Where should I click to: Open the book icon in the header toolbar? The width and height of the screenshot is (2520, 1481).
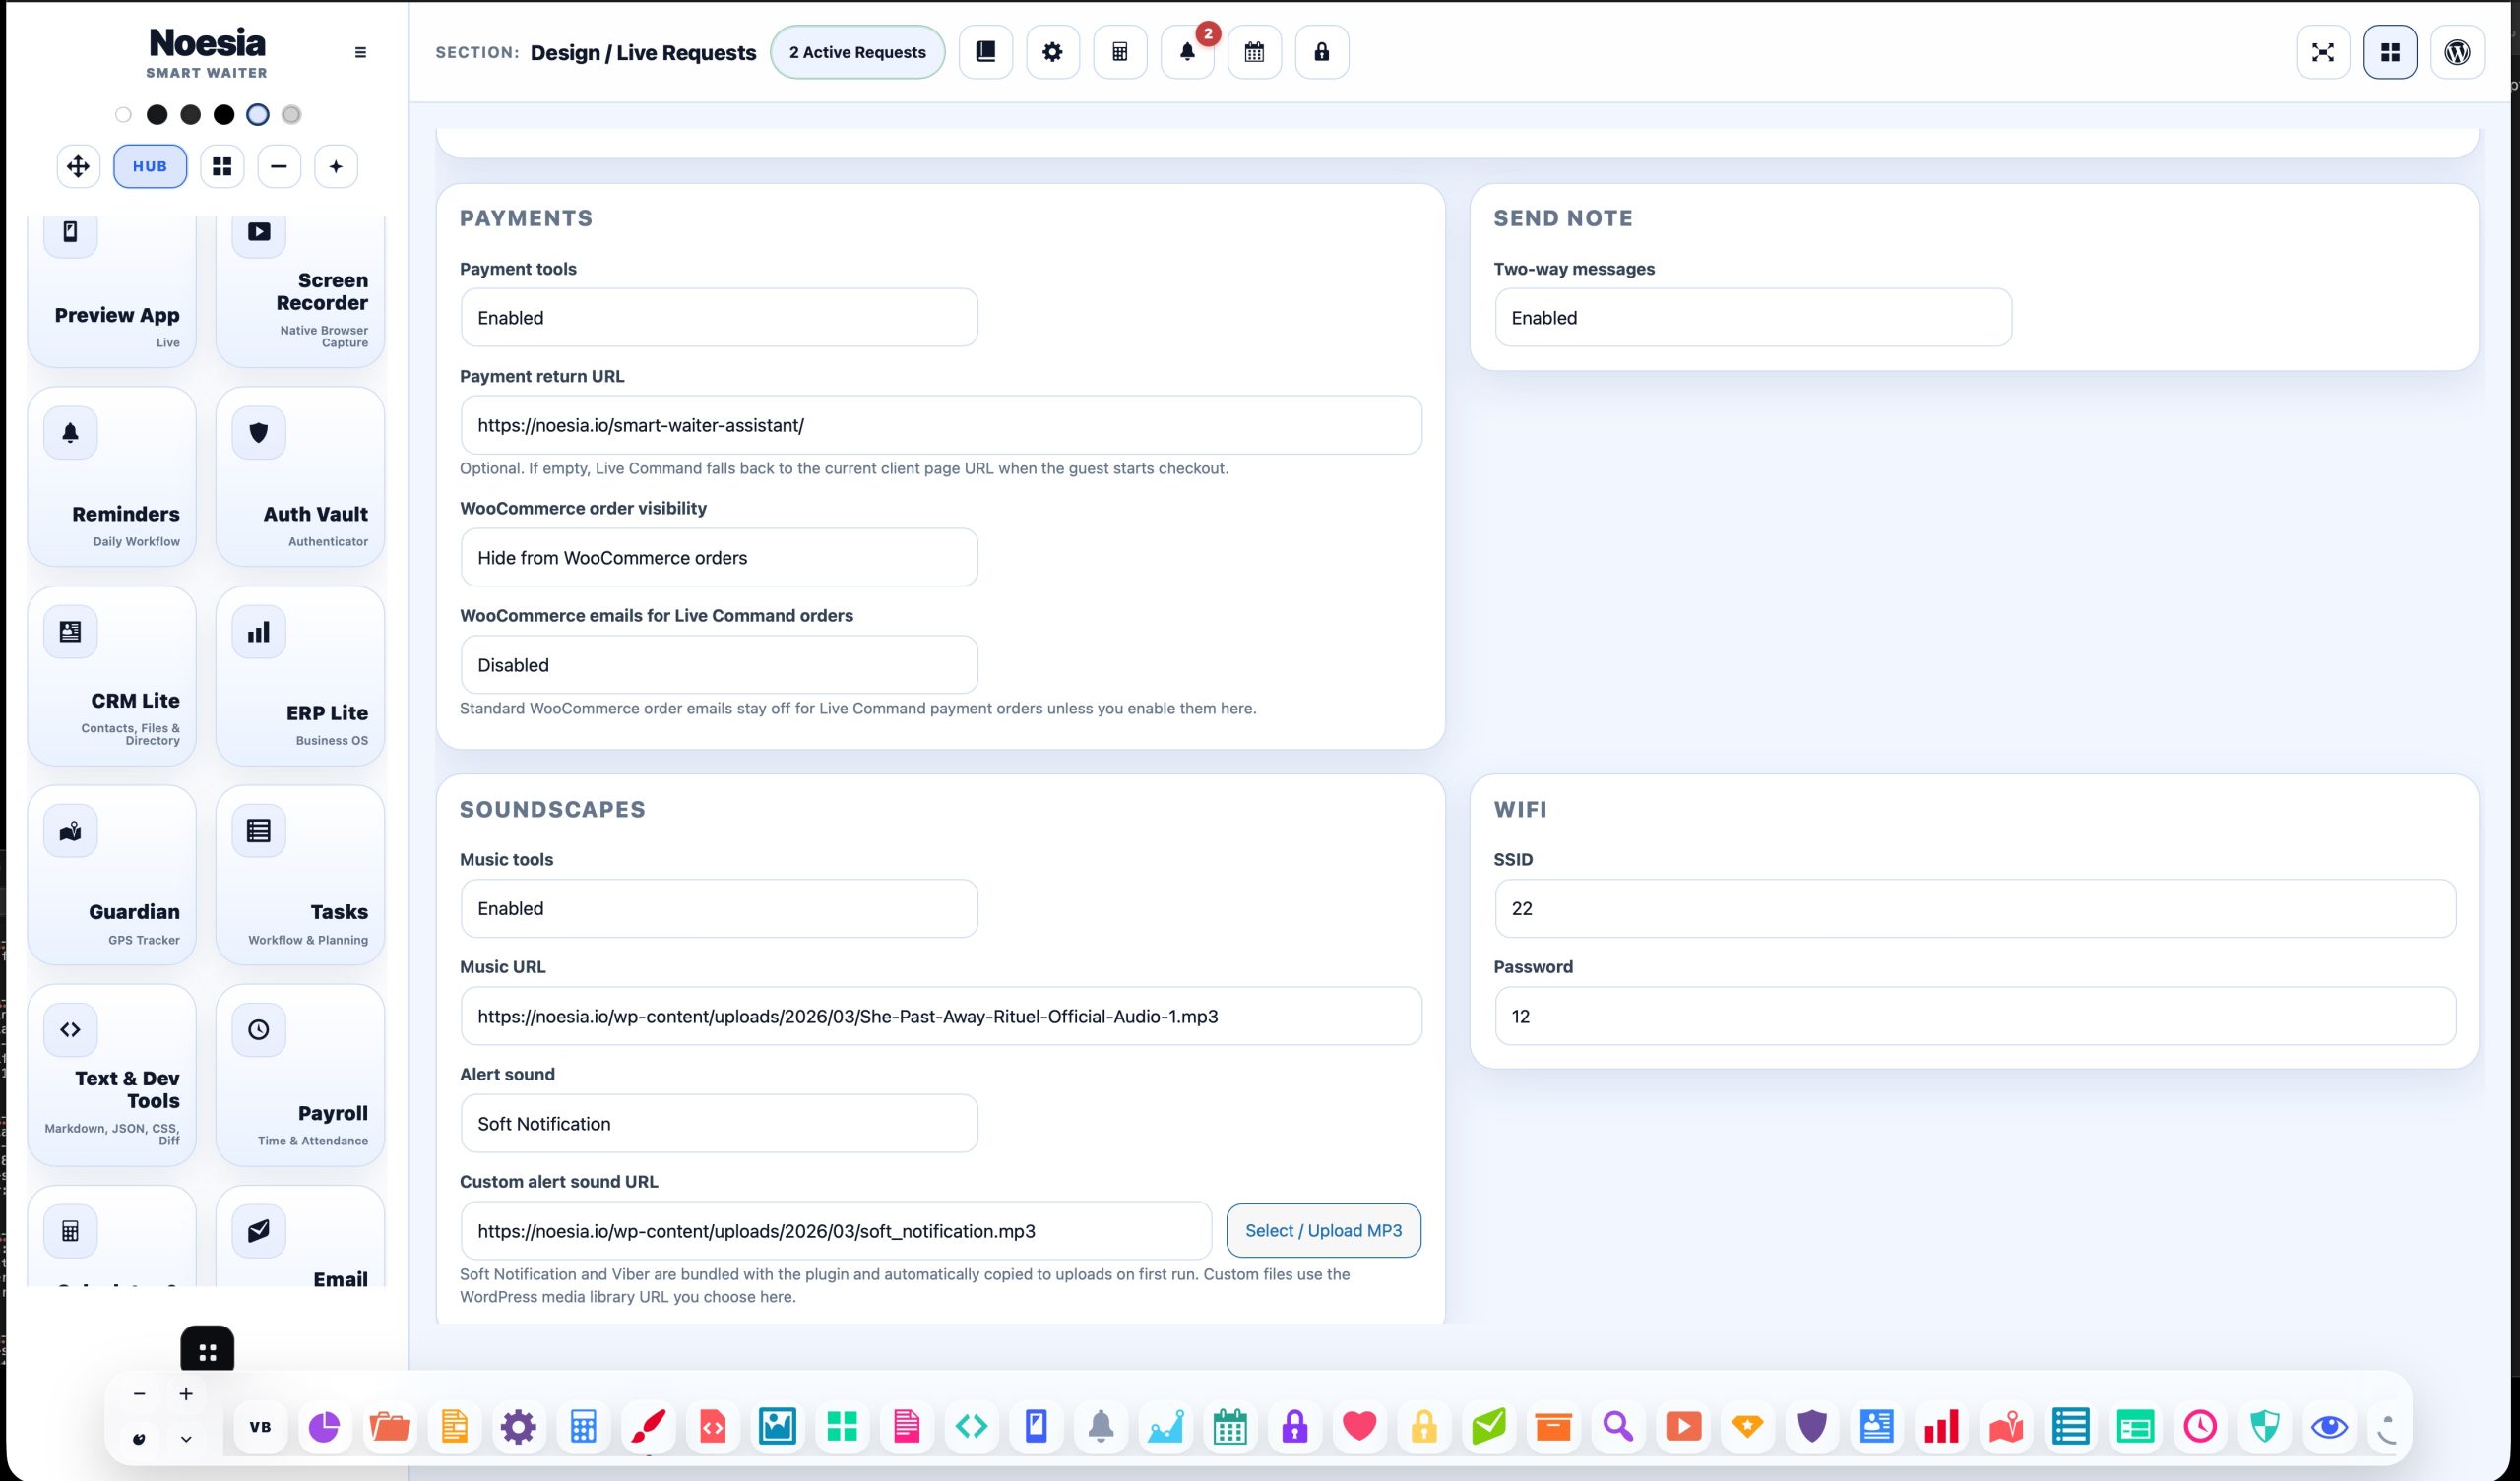point(985,52)
